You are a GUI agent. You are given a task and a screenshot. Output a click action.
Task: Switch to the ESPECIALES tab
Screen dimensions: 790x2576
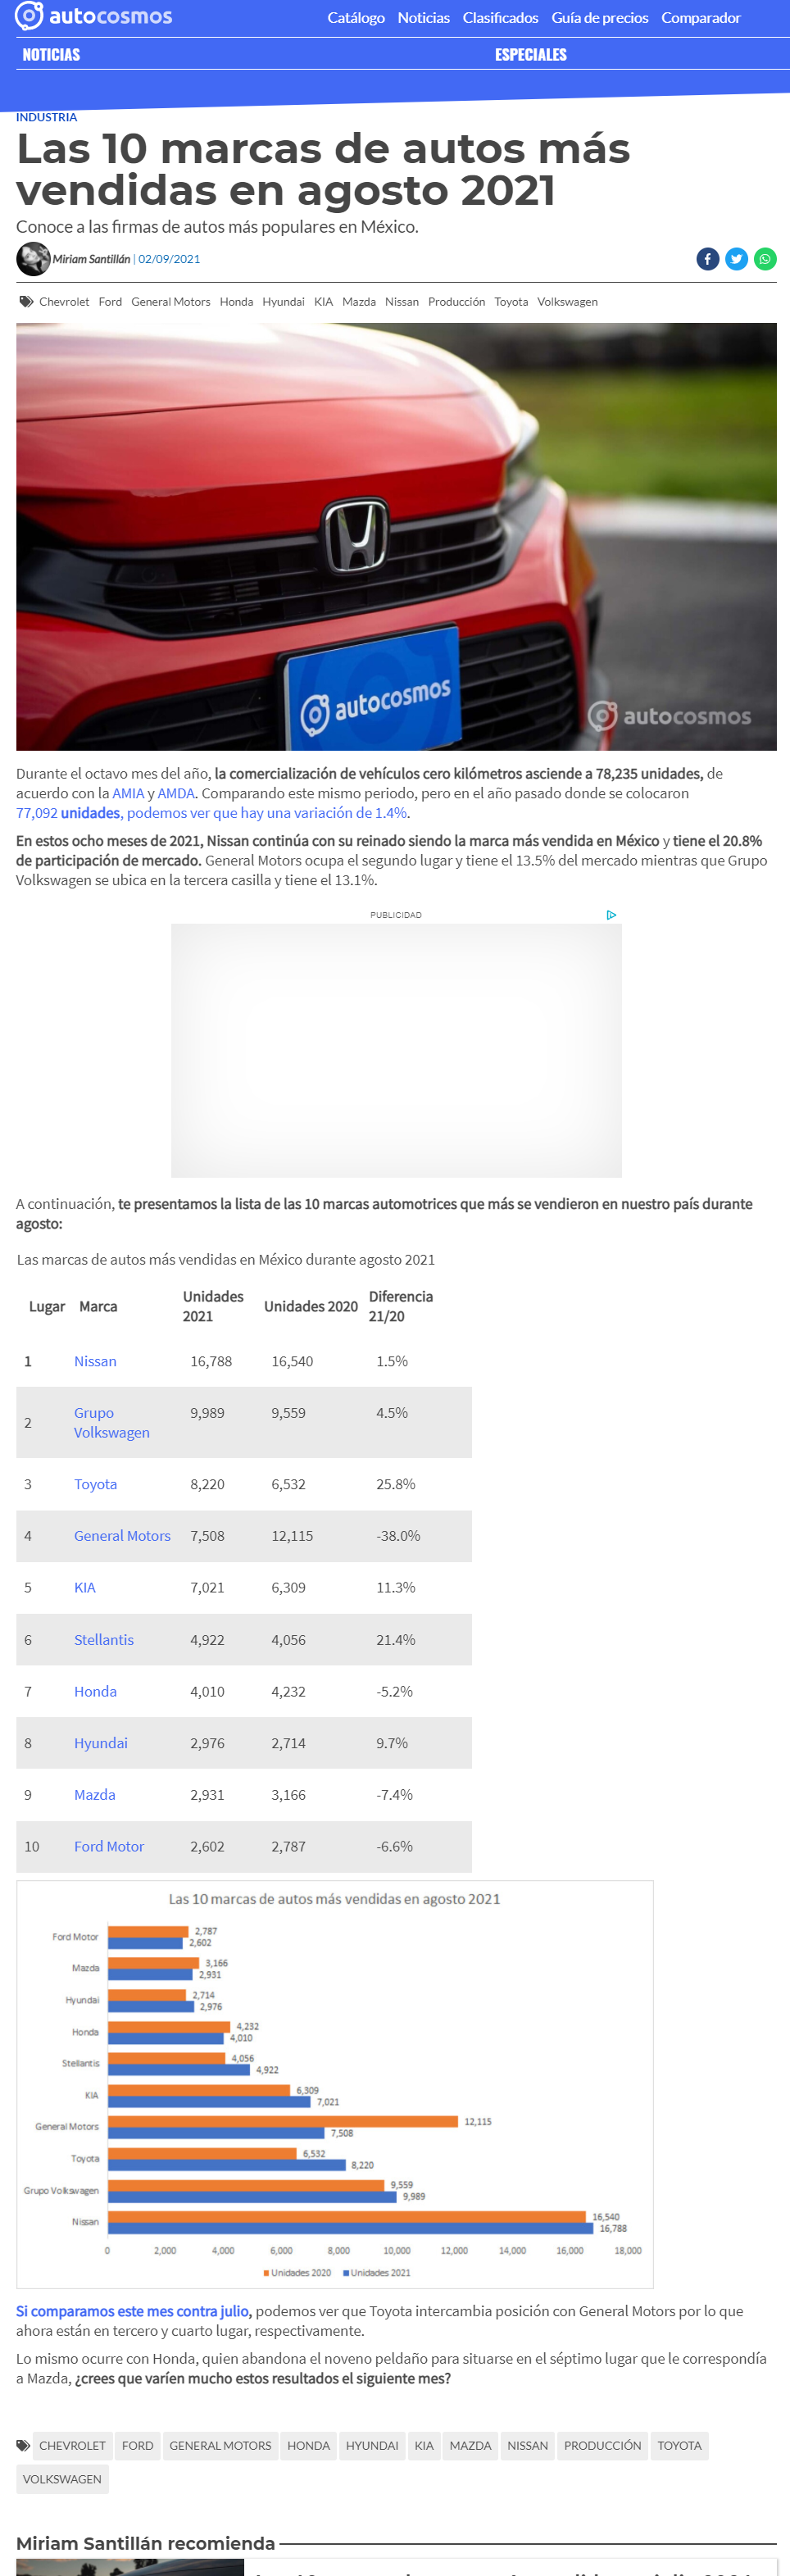(x=530, y=55)
